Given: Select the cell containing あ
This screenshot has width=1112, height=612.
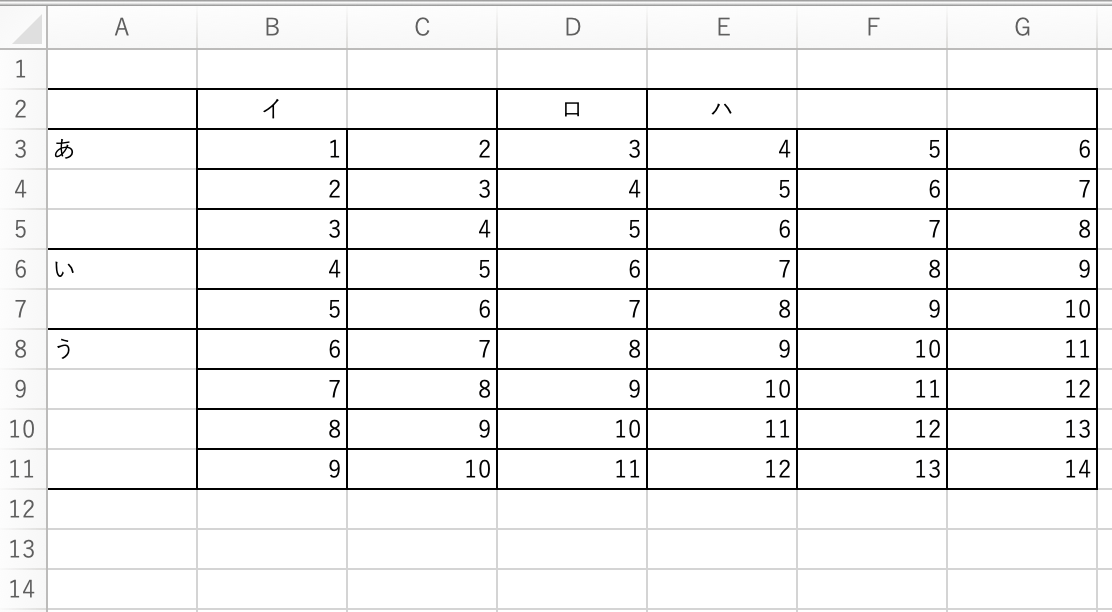Looking at the screenshot, I should coord(122,149).
